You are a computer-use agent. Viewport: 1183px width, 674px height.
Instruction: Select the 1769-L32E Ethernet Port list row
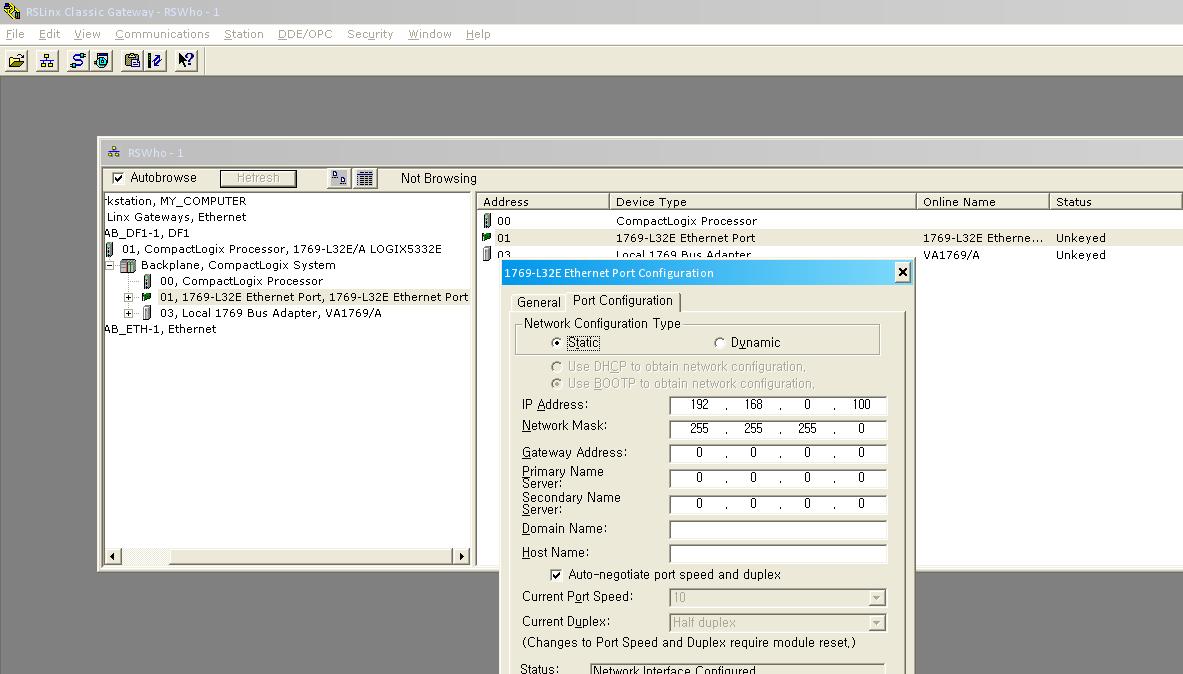coord(830,238)
